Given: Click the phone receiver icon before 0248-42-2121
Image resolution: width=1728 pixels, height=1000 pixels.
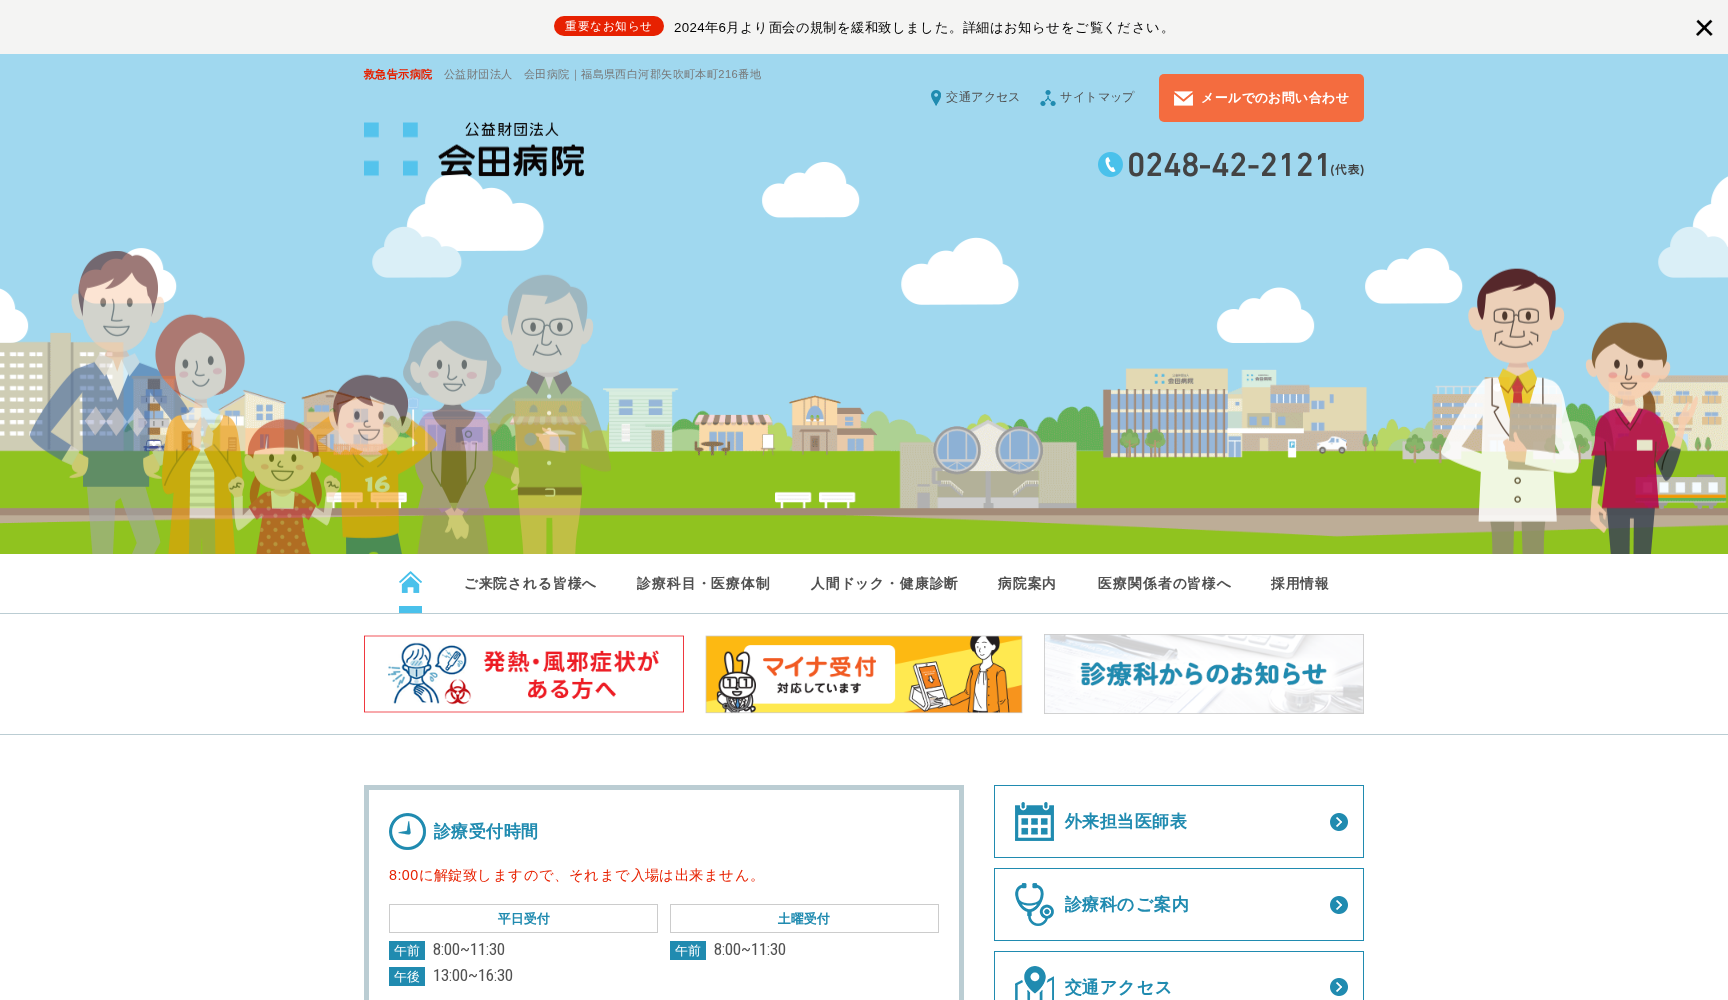Looking at the screenshot, I should [x=1110, y=165].
